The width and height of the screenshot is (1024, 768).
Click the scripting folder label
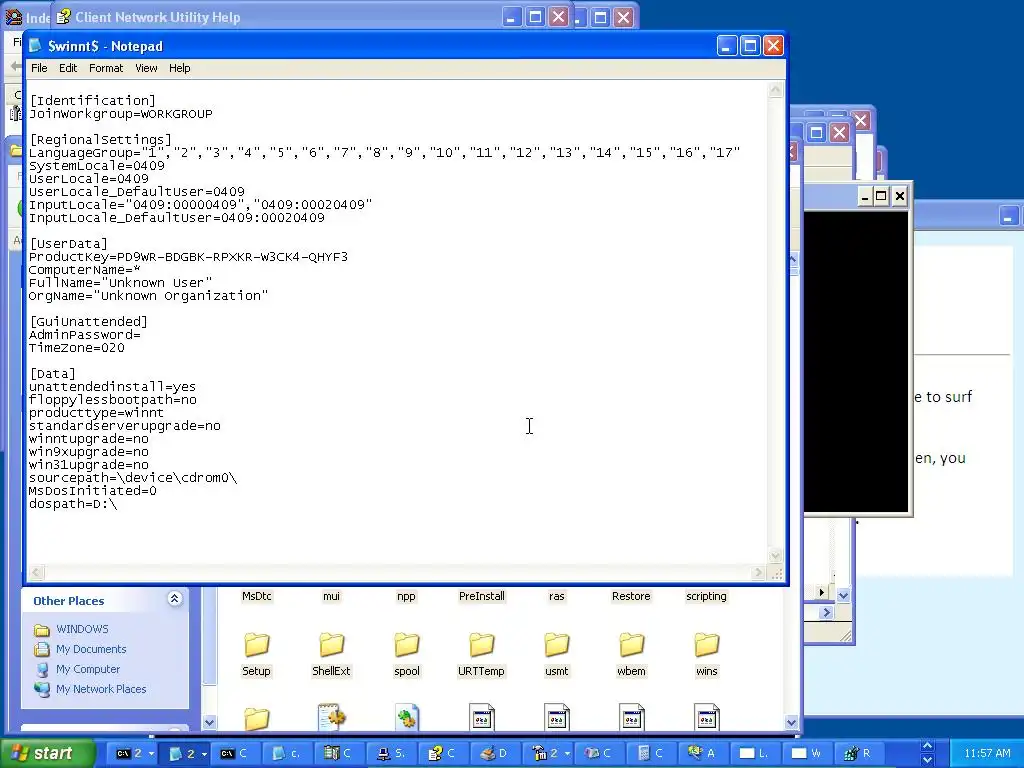click(706, 596)
